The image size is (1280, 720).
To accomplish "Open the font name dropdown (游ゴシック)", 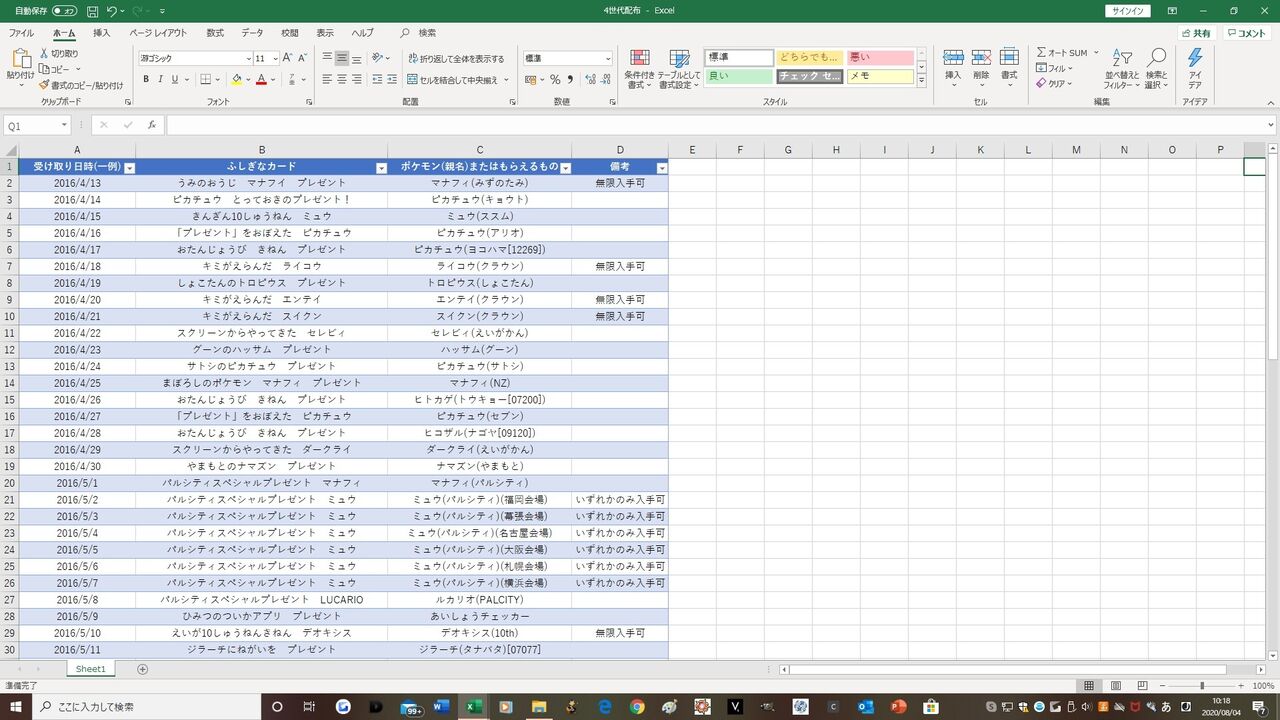I will pyautogui.click(x=248, y=59).
